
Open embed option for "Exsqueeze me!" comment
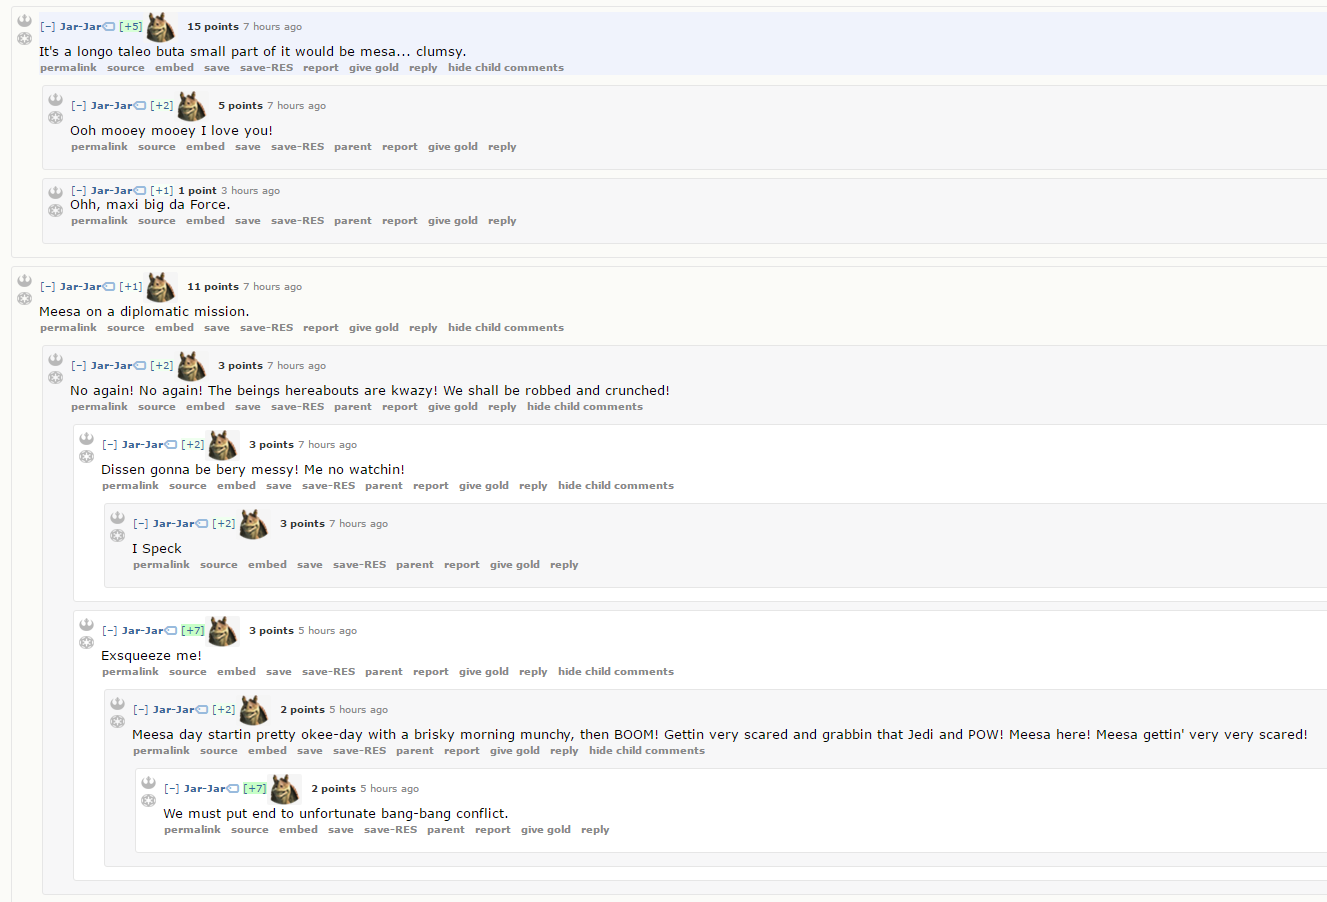(237, 672)
